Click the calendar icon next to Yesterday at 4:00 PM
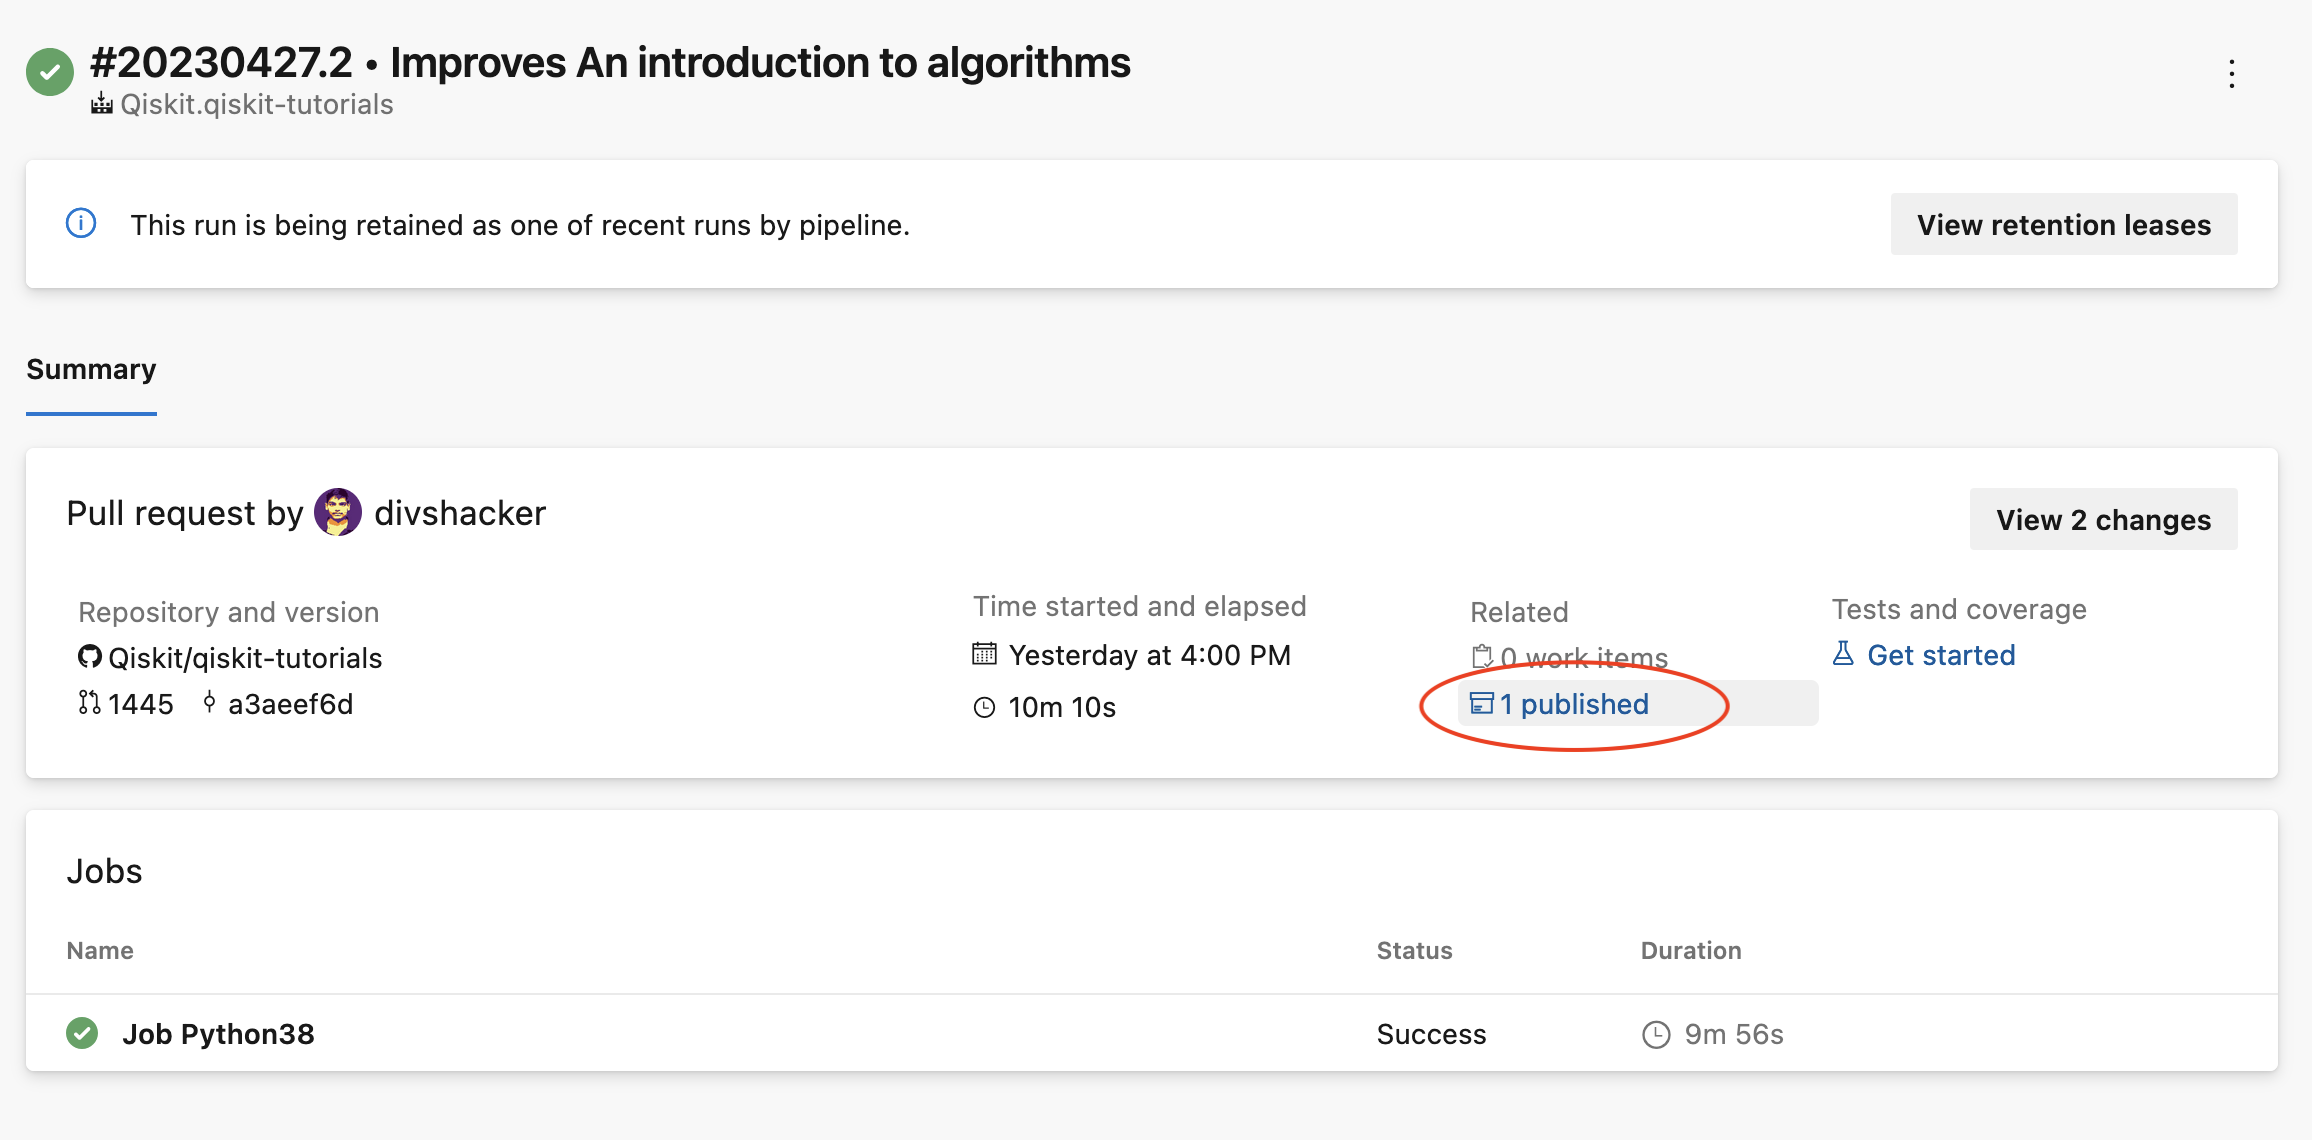The width and height of the screenshot is (2312, 1140). point(985,654)
